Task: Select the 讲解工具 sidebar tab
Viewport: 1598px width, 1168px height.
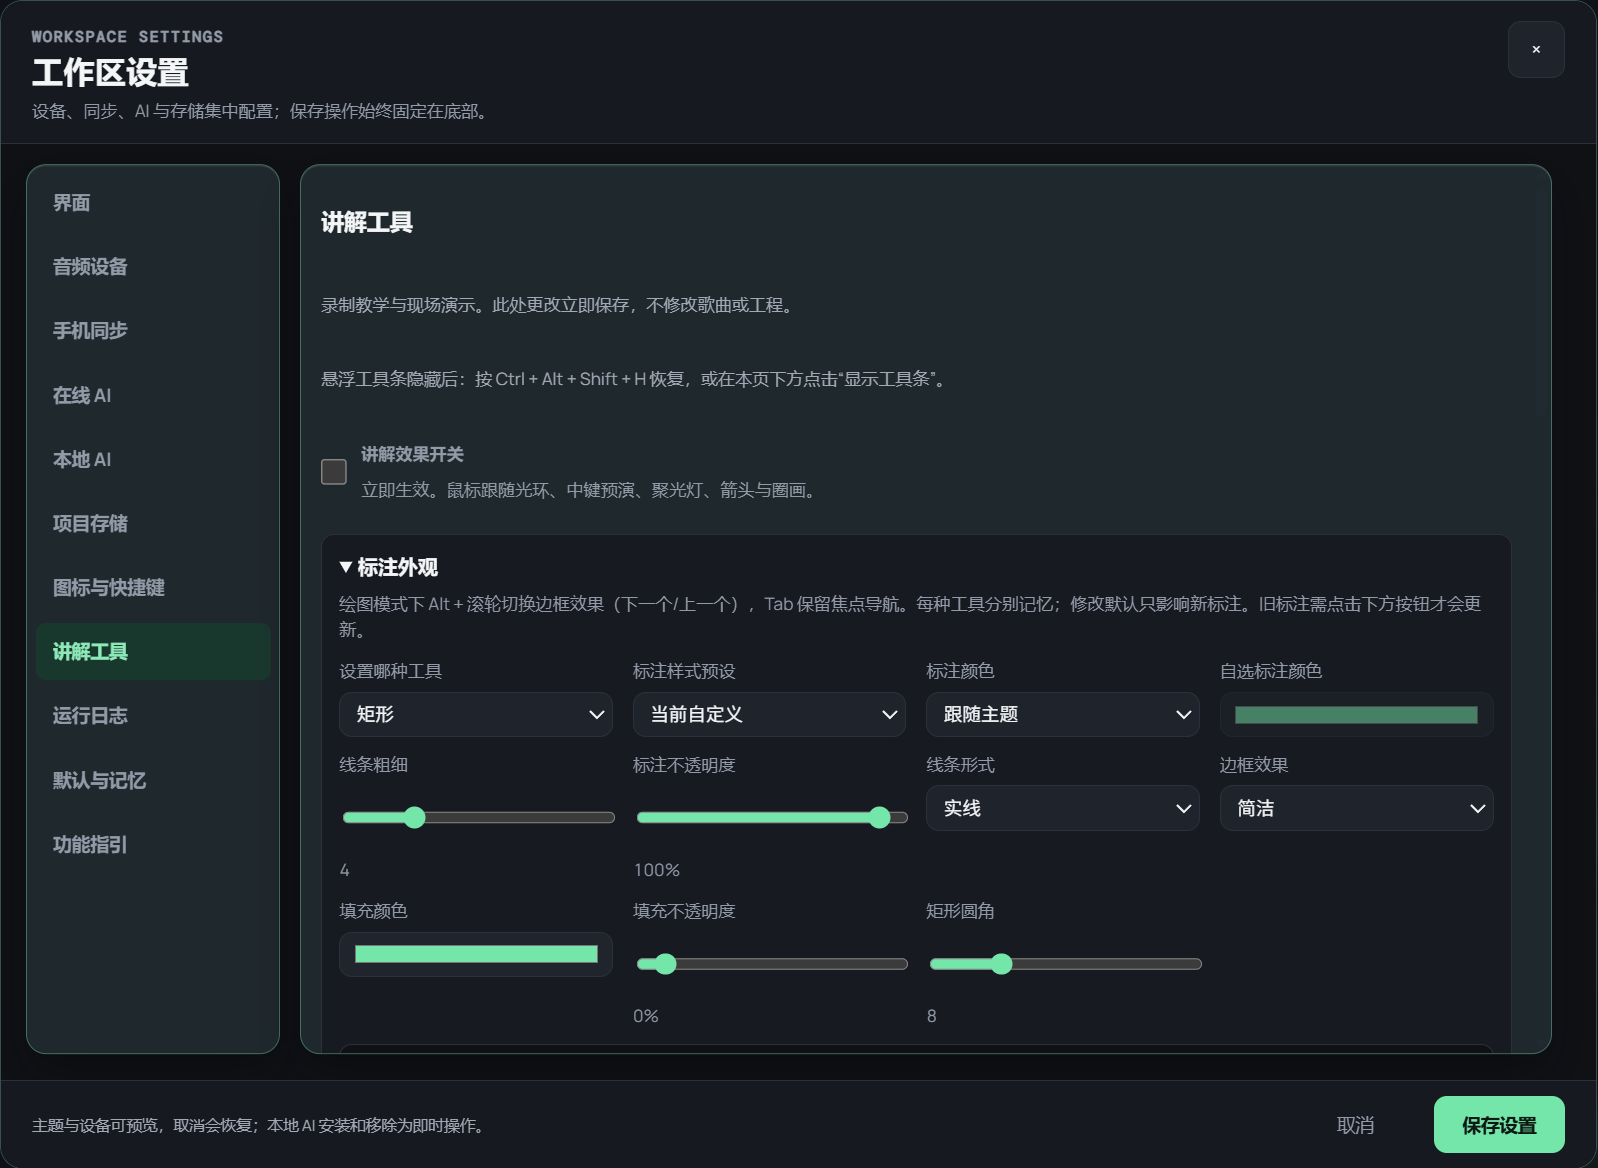Action: [x=153, y=652]
